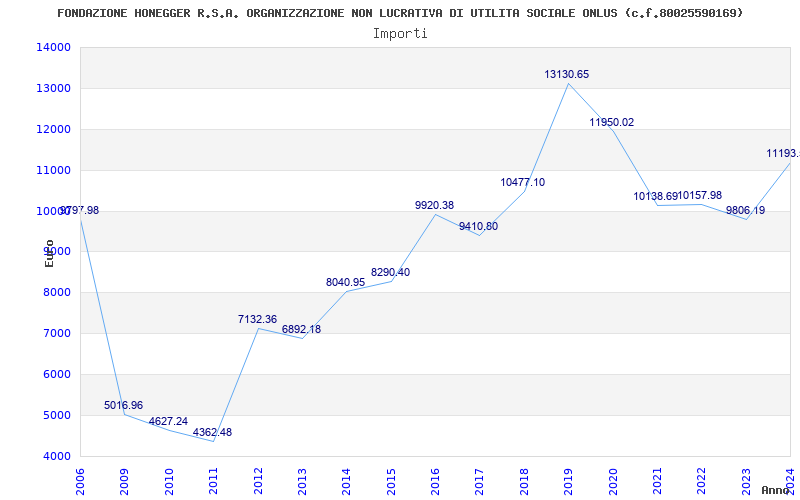This screenshot has width=800, height=500.
Task: Select the 10477.10 data label
Action: point(522,183)
